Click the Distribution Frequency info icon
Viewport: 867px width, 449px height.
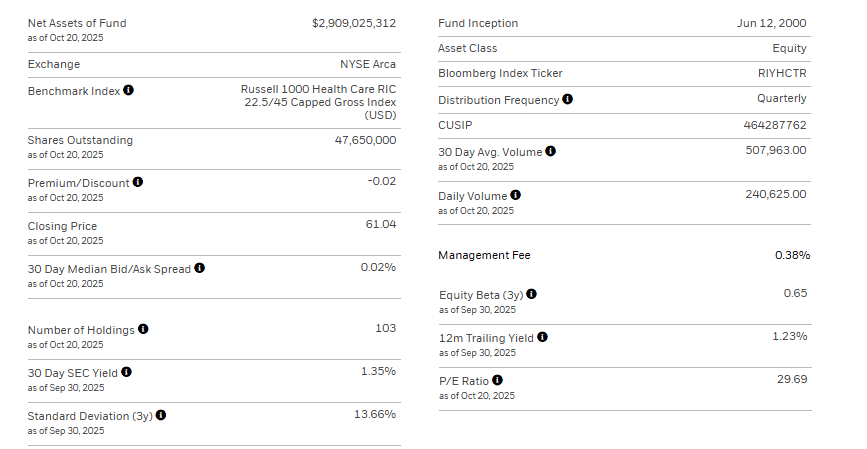568,99
